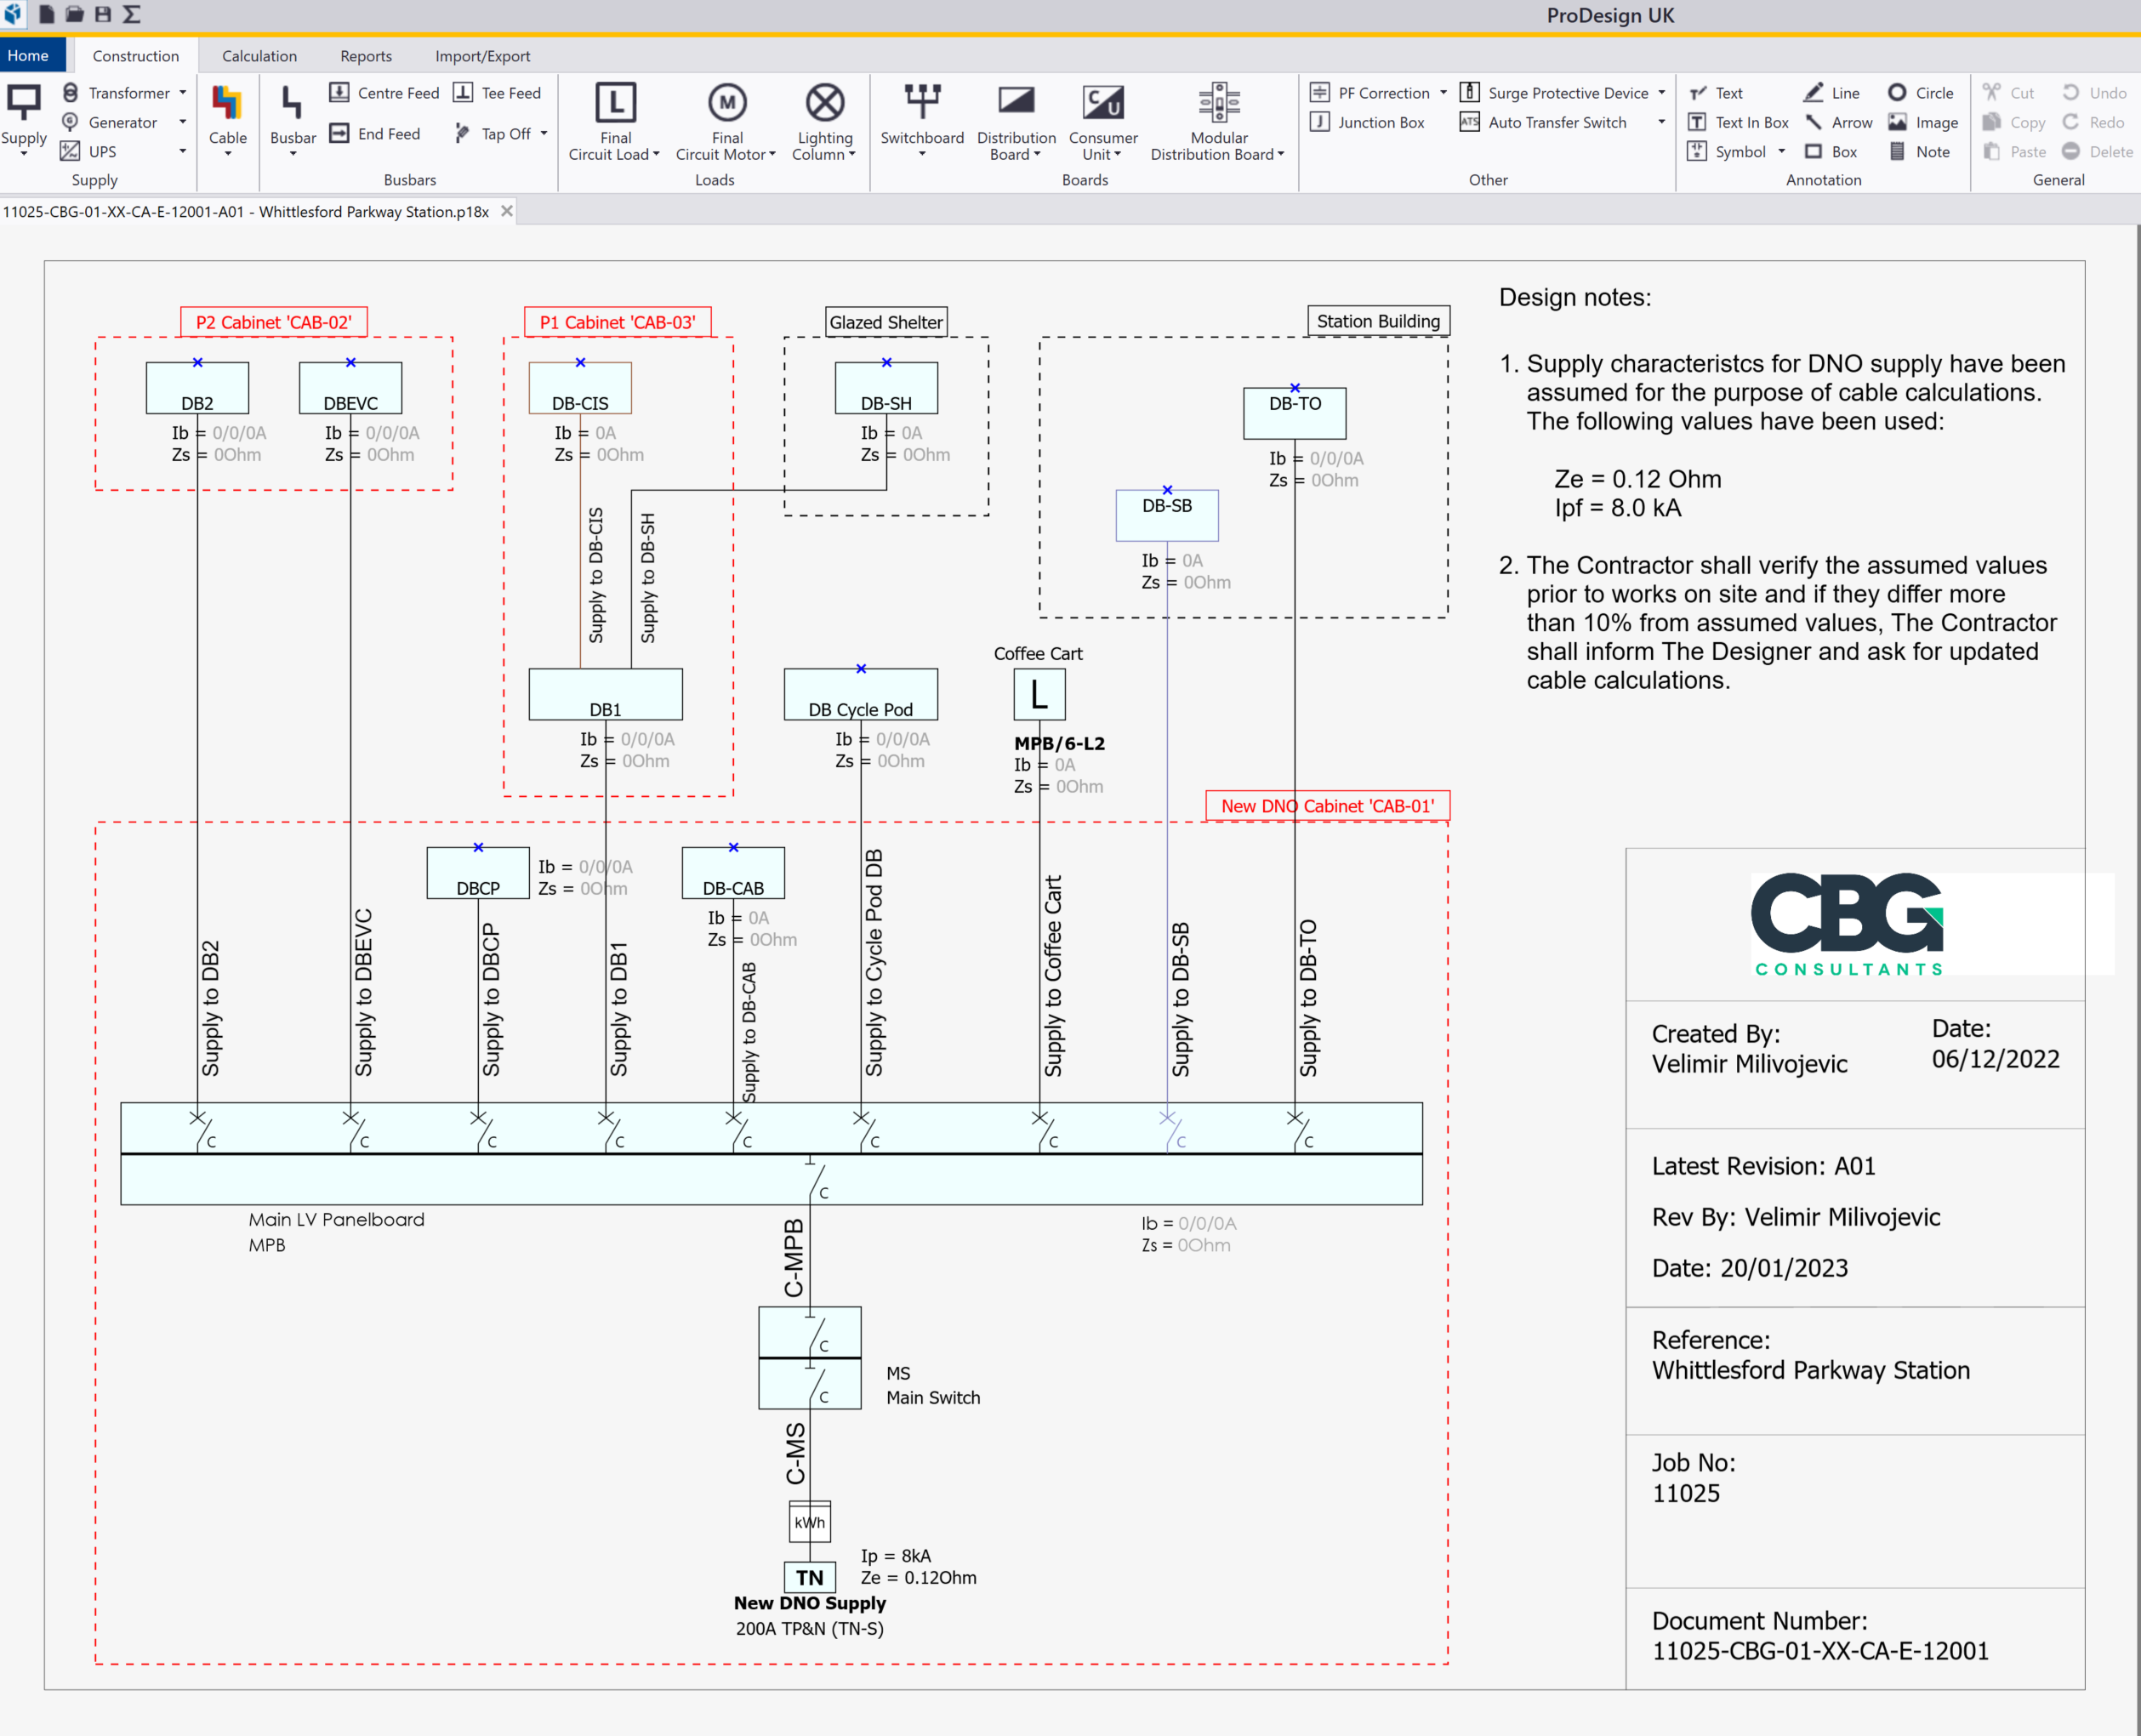Click the "Main LV Panelboard" label

[x=337, y=1219]
